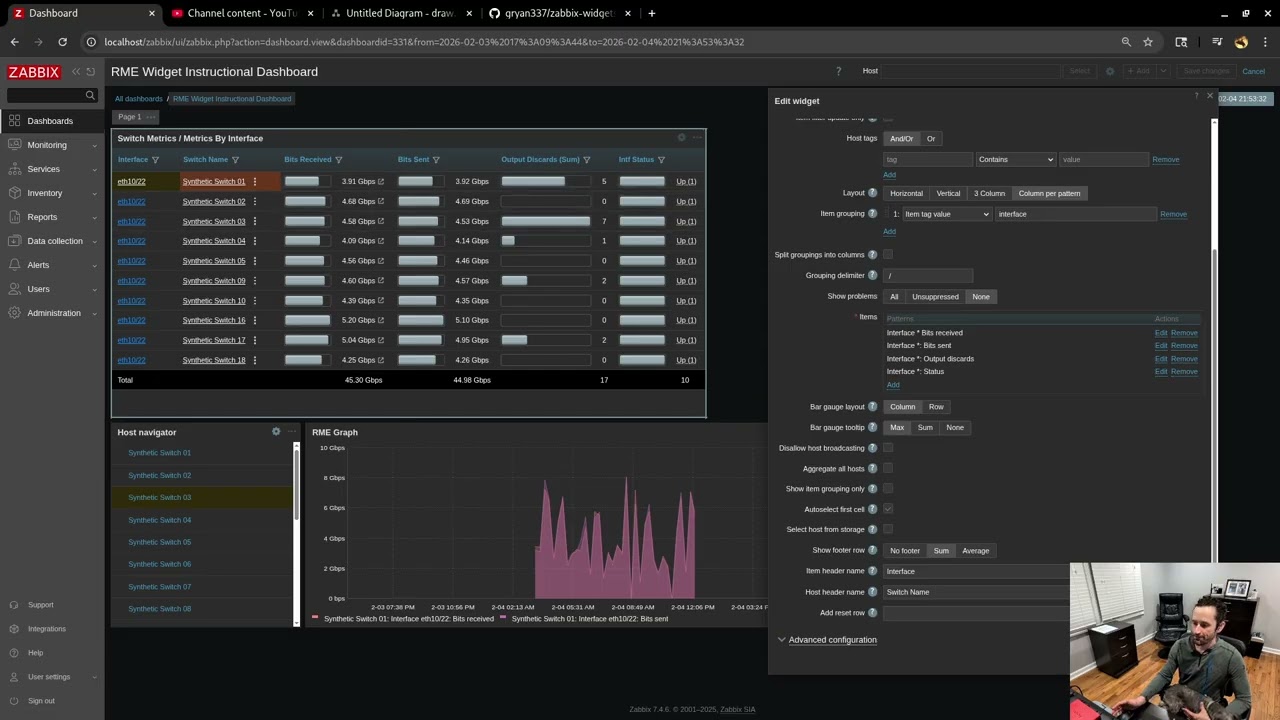Click the Layout help question mark icon

tap(872, 193)
